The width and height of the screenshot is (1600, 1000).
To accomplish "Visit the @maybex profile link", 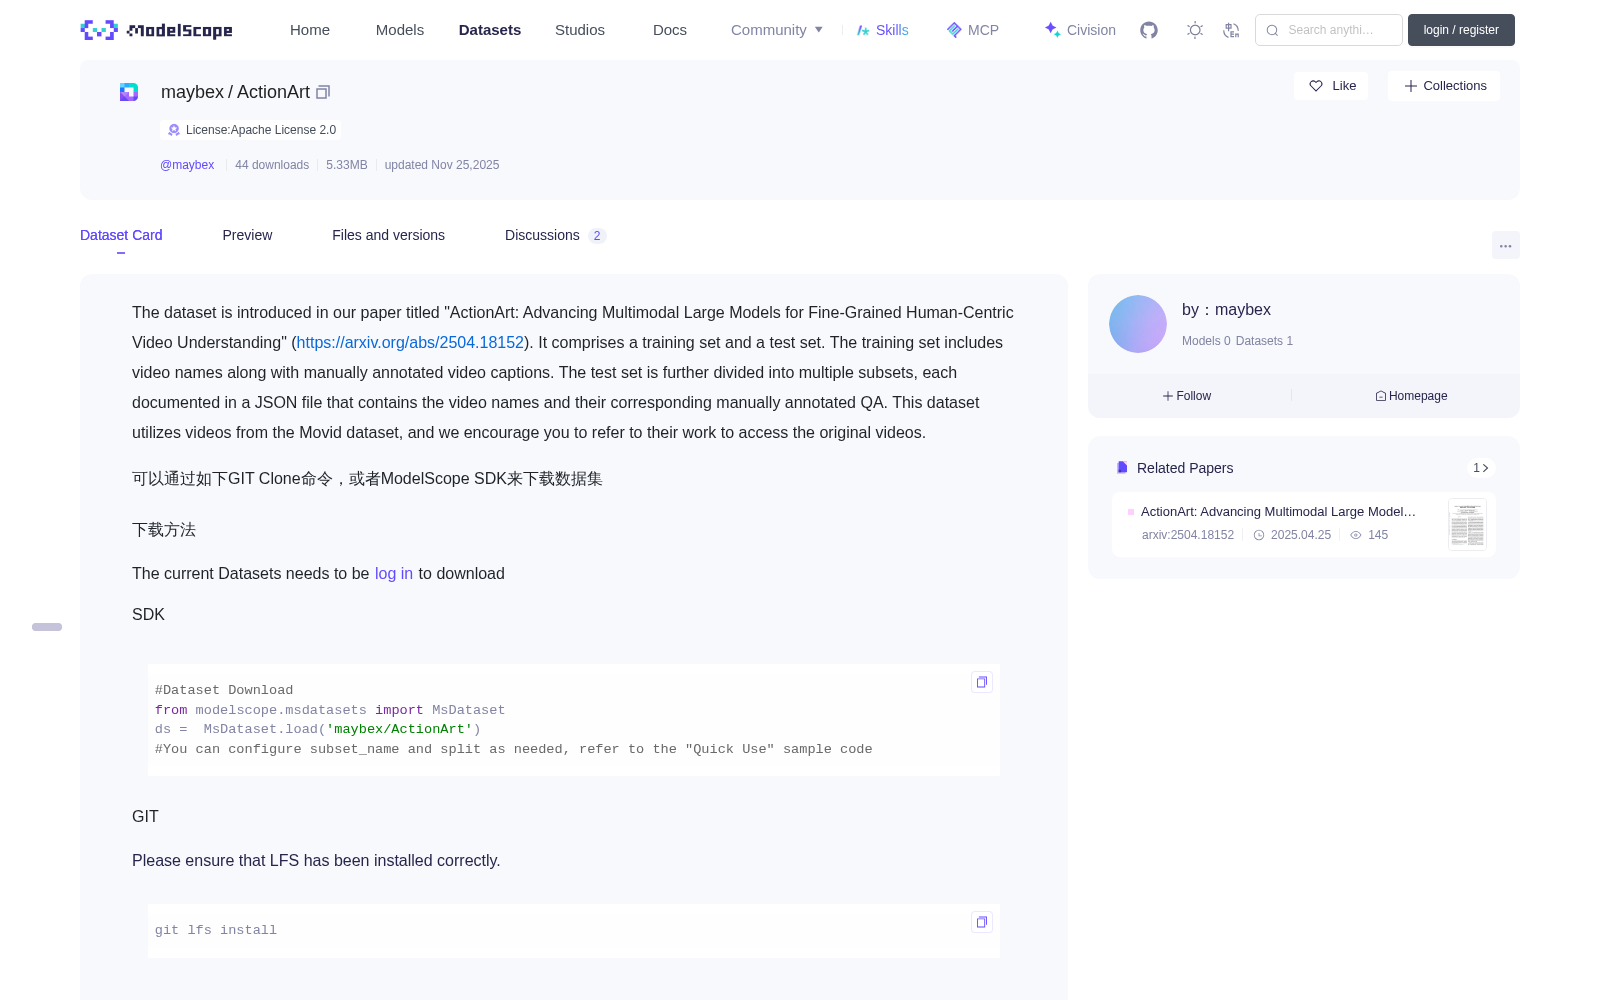I will (x=187, y=165).
